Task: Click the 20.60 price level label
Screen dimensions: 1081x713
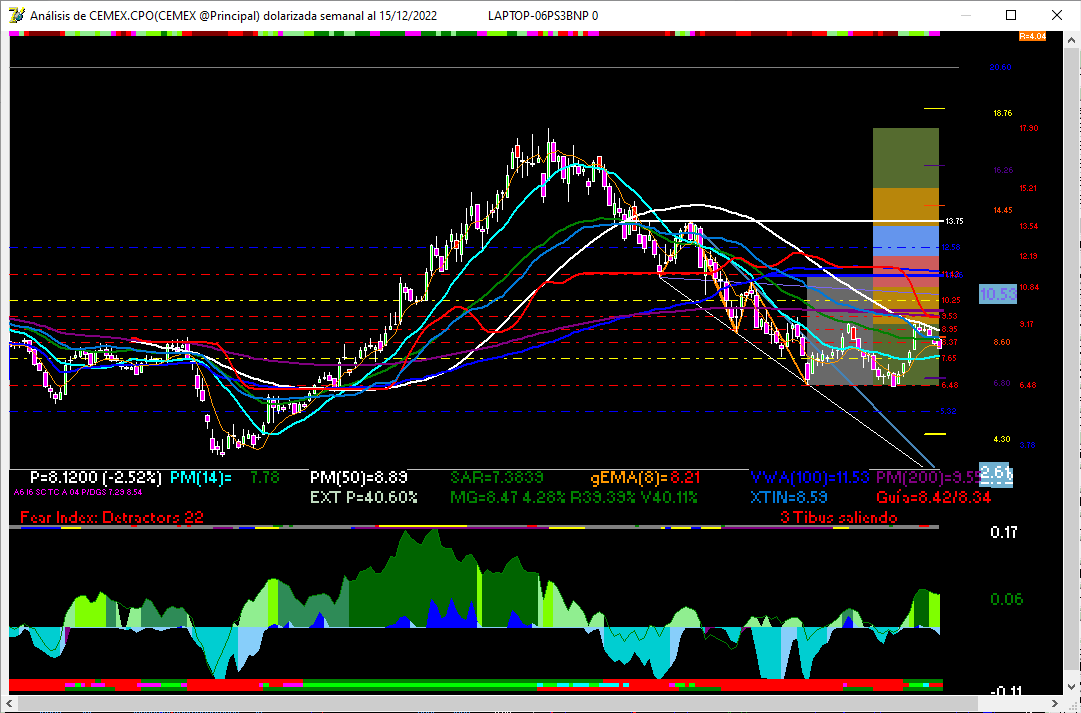Action: click(1000, 68)
